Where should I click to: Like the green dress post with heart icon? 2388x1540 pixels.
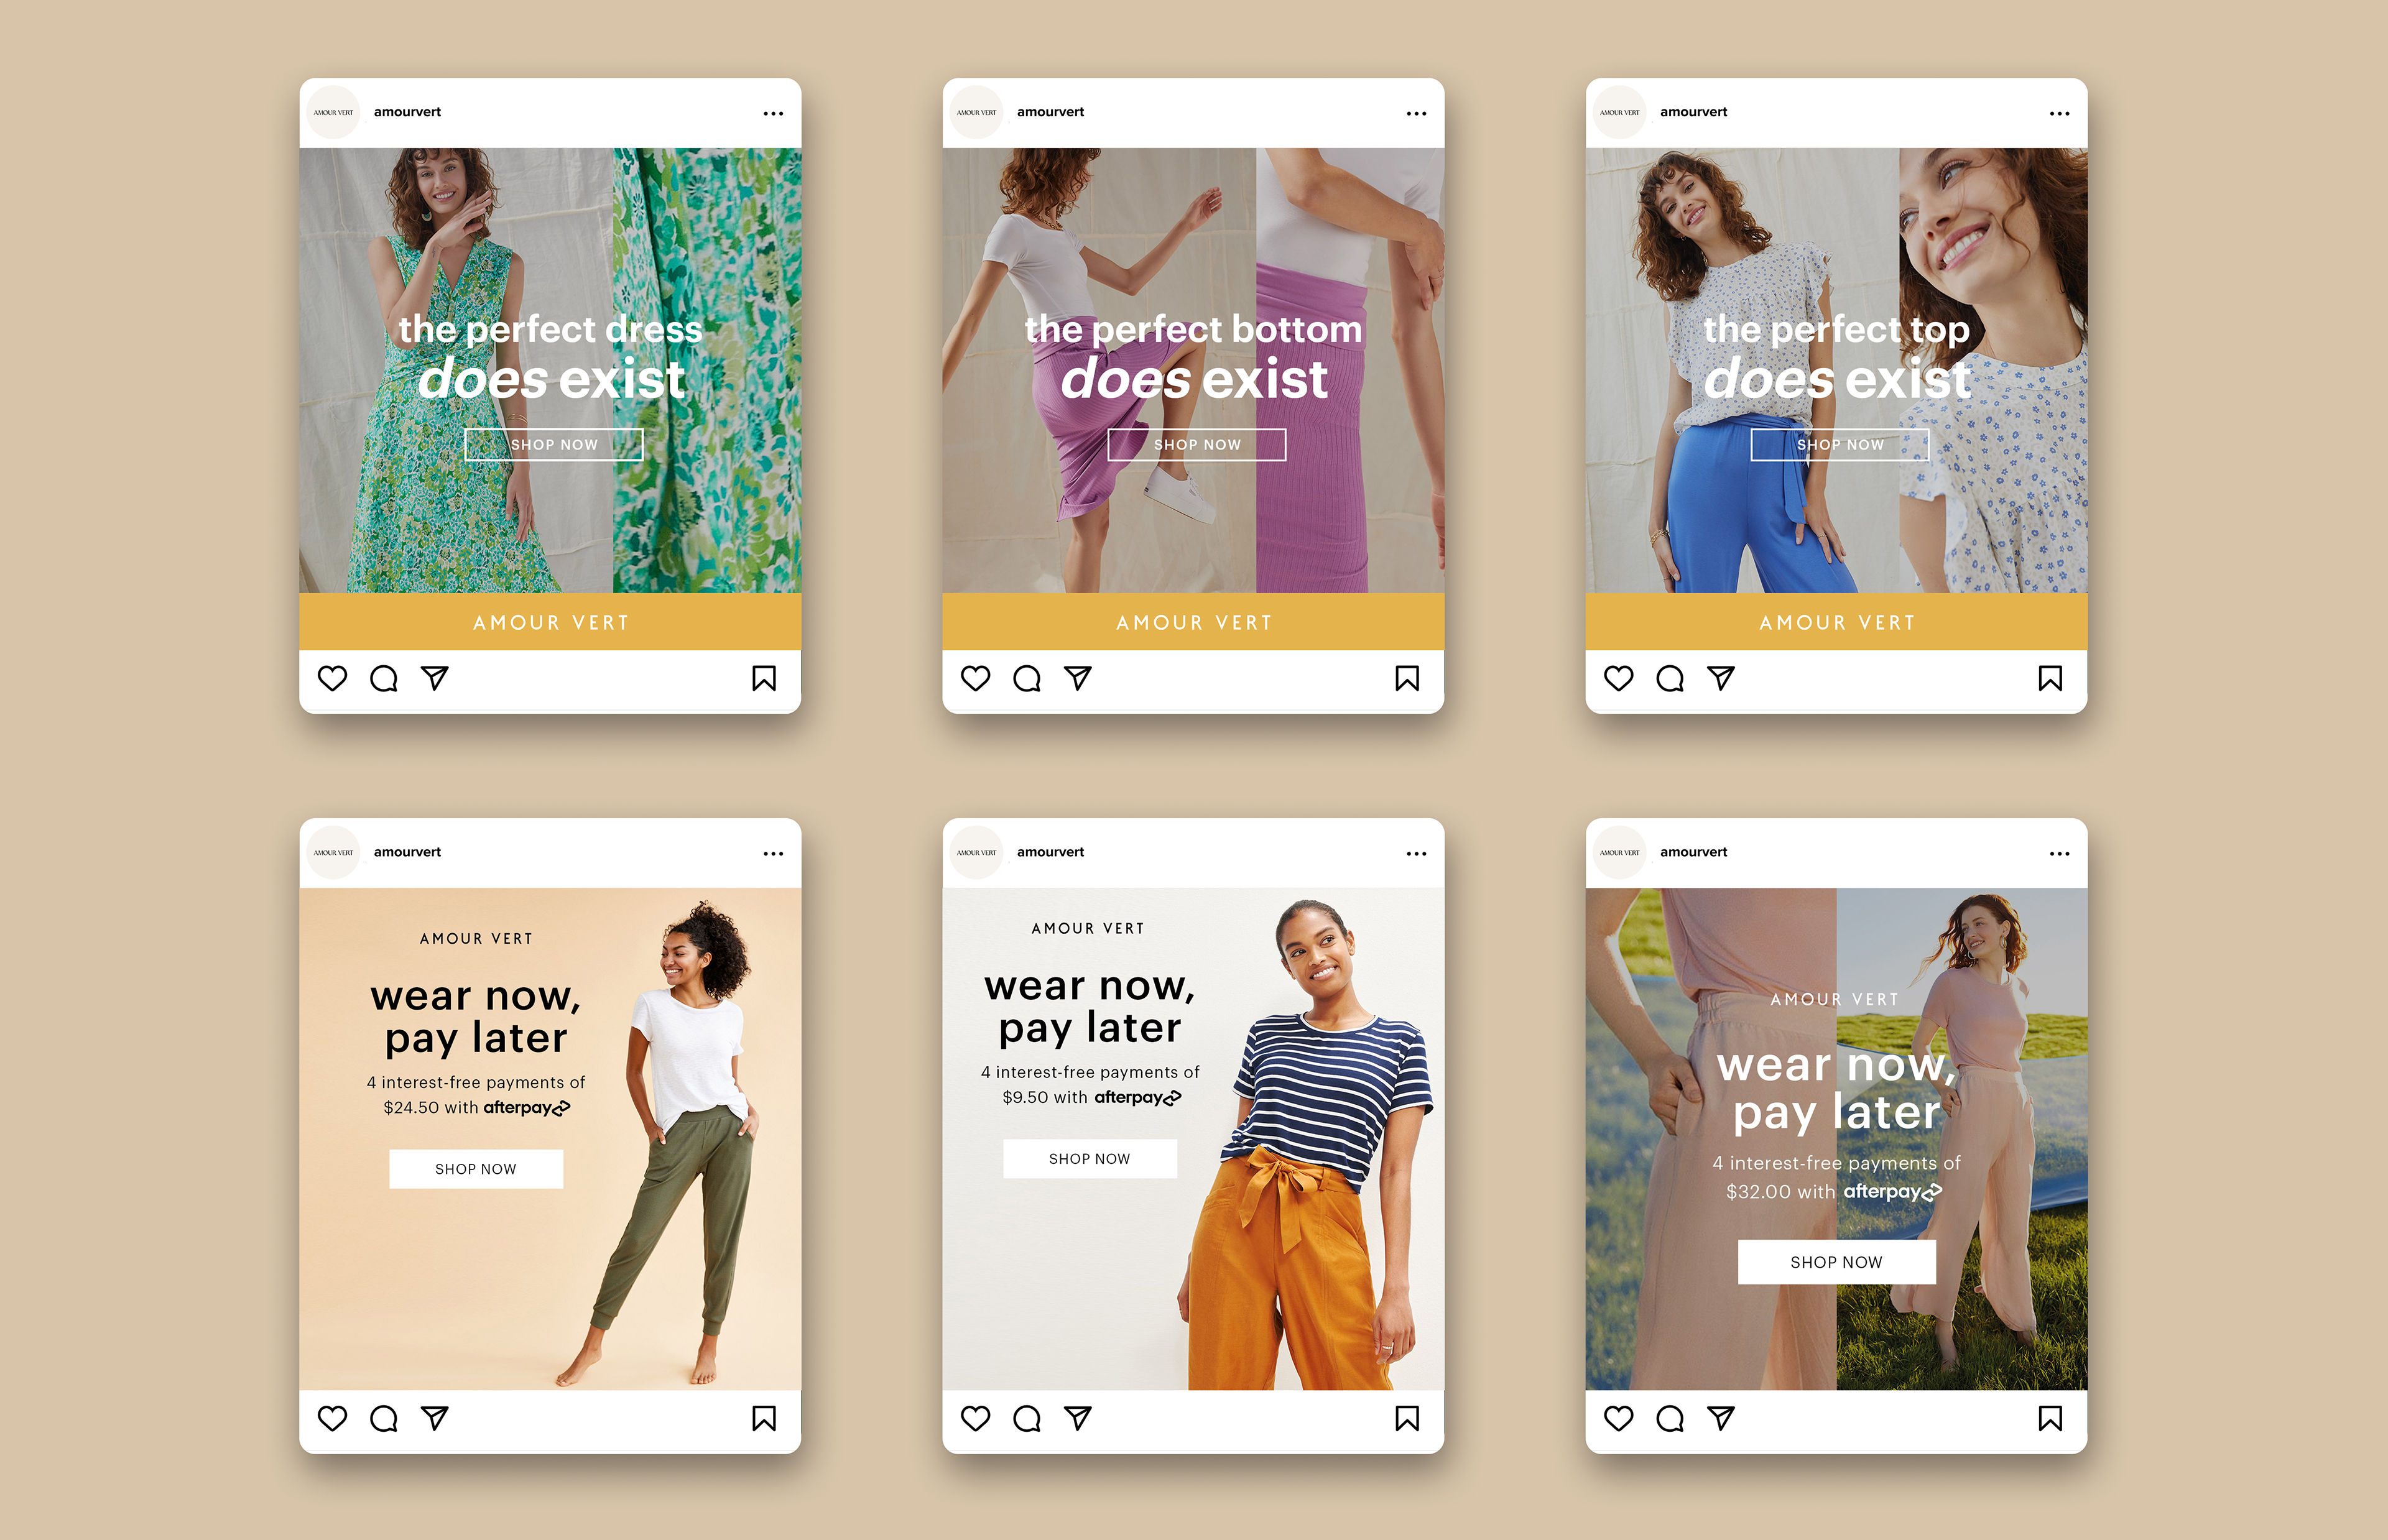click(x=332, y=679)
